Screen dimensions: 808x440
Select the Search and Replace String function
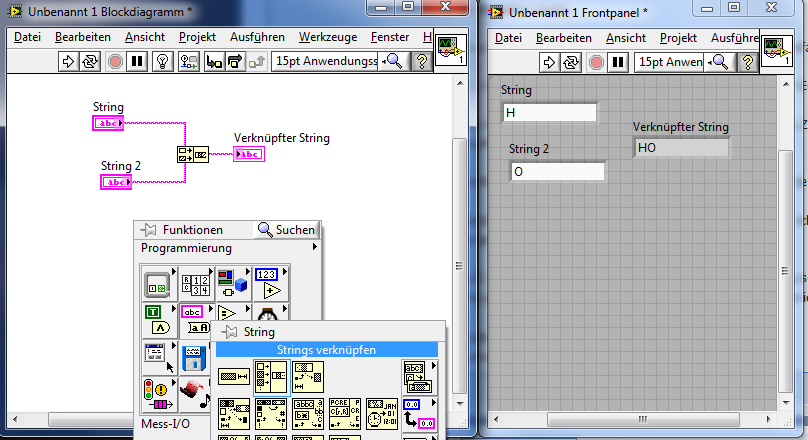[271, 414]
